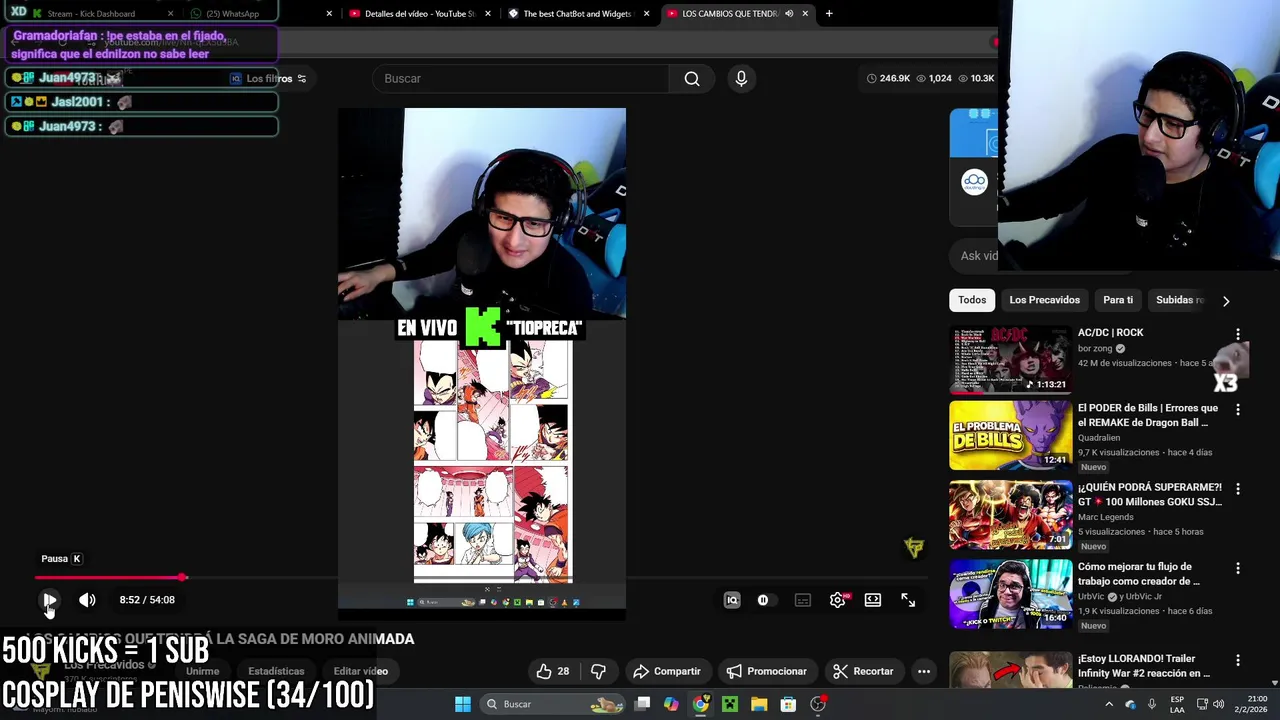Show hidden system tray icons

[1108, 704]
